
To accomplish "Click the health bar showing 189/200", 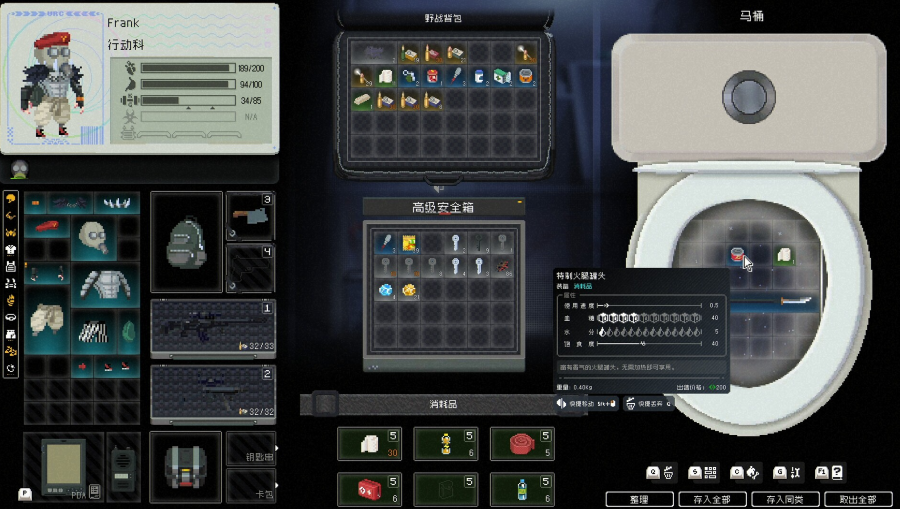I will point(188,68).
